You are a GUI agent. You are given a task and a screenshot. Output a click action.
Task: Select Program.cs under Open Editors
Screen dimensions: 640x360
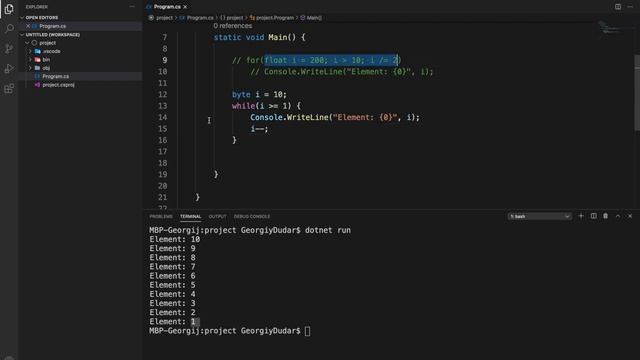click(52, 26)
